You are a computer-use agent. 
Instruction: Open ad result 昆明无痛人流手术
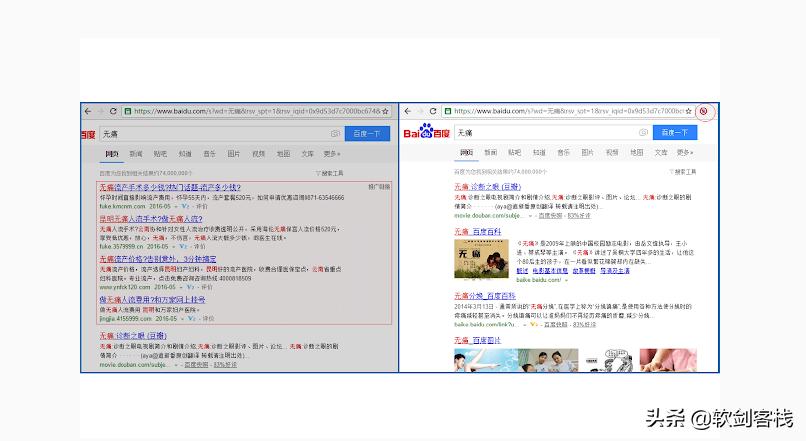click(x=151, y=219)
